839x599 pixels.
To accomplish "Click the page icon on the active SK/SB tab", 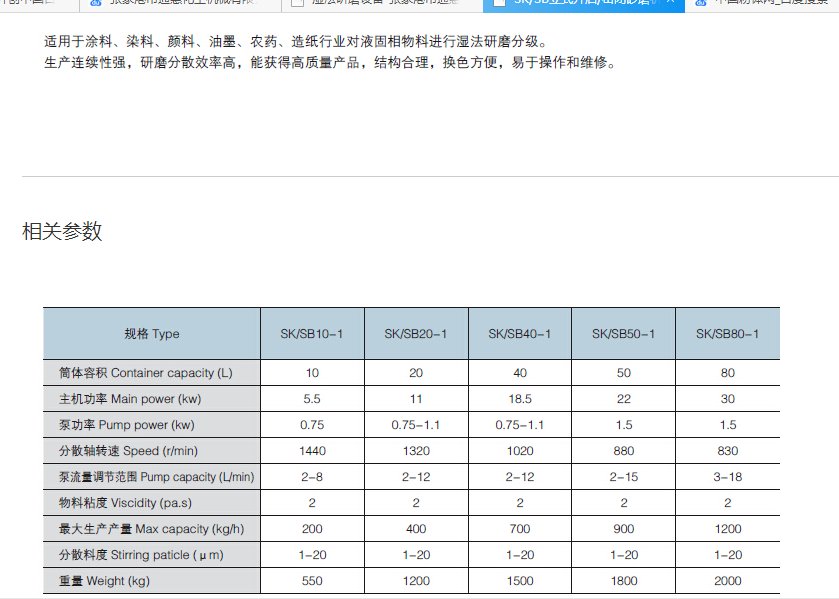I will pos(499,3).
